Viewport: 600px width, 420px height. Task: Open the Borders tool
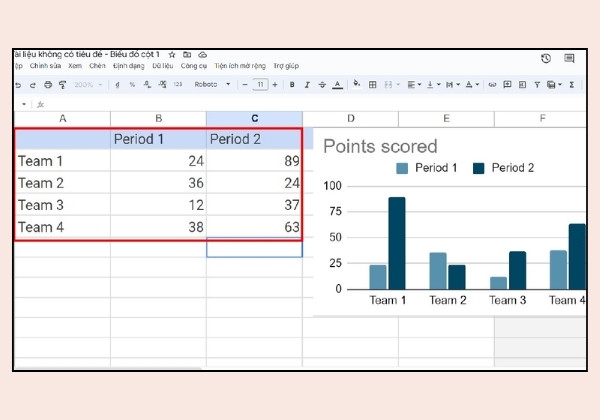point(372,85)
